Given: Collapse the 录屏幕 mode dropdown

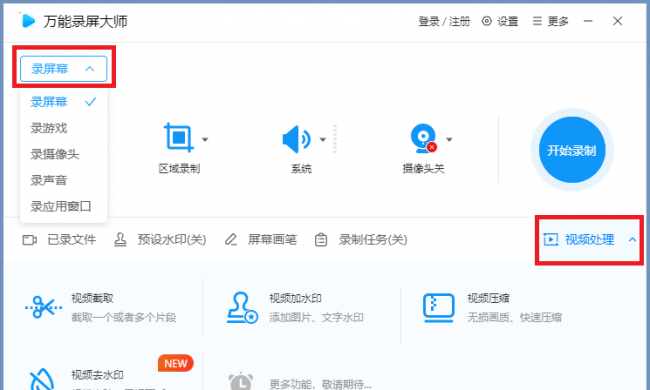Looking at the screenshot, I should point(63,69).
